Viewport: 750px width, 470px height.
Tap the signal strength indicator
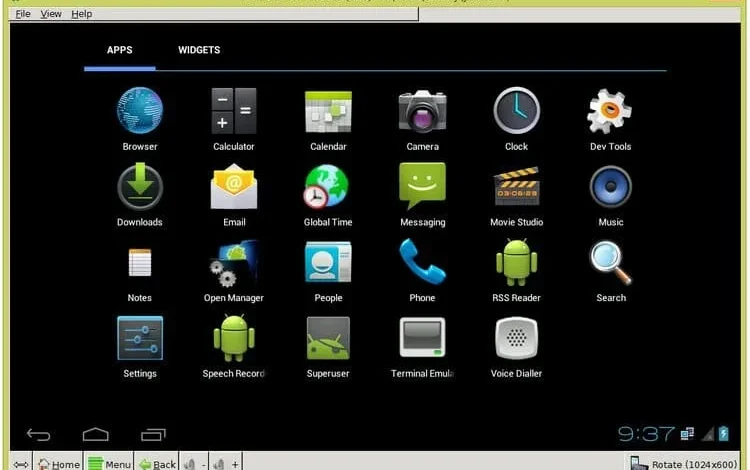[x=707, y=434]
